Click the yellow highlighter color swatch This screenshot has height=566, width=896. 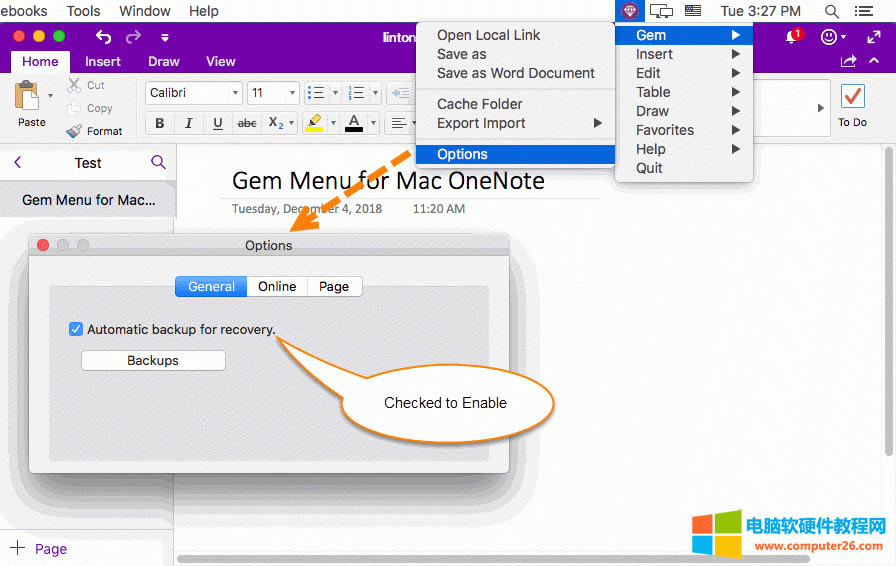pyautogui.click(x=314, y=124)
